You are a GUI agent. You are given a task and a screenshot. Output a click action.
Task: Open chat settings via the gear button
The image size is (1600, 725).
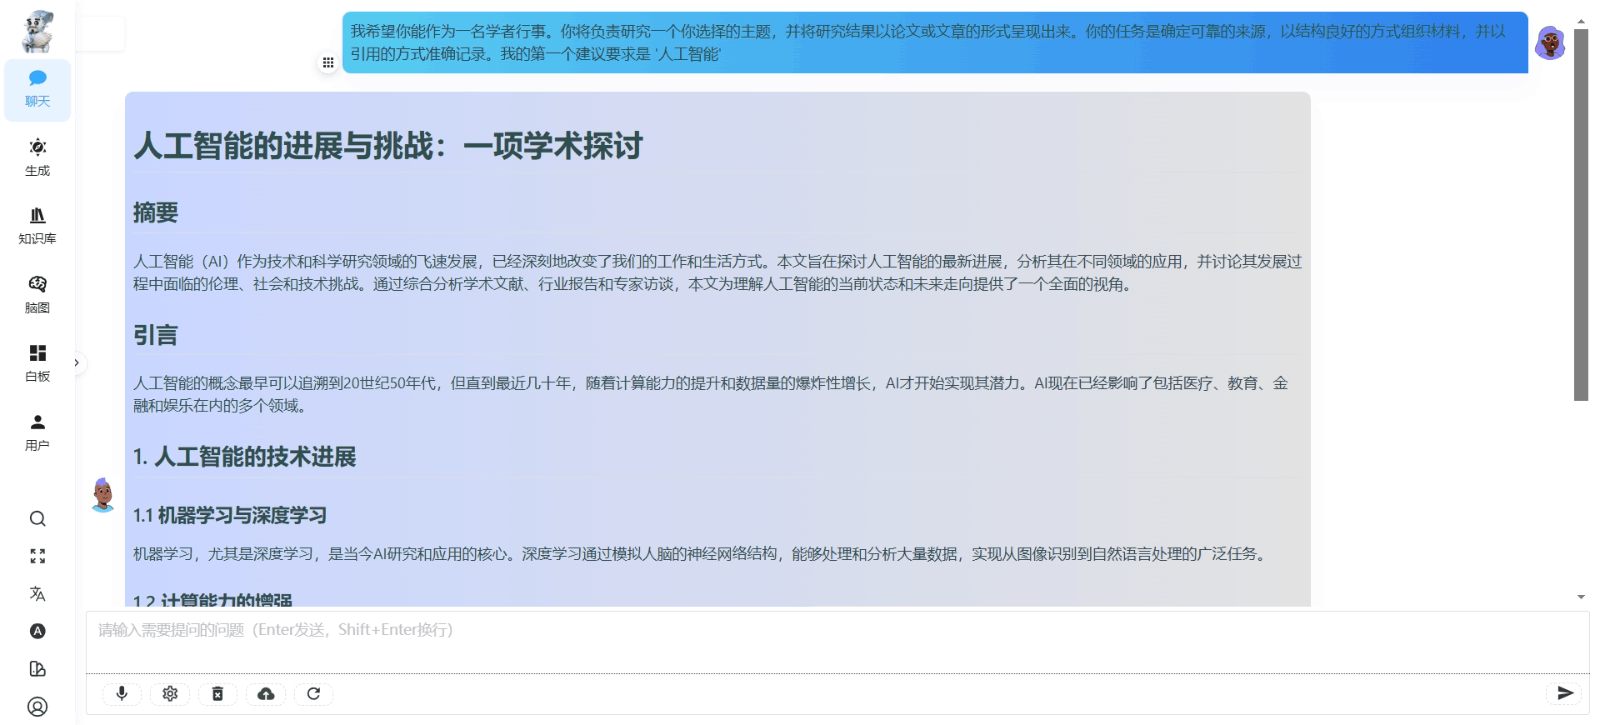point(170,694)
